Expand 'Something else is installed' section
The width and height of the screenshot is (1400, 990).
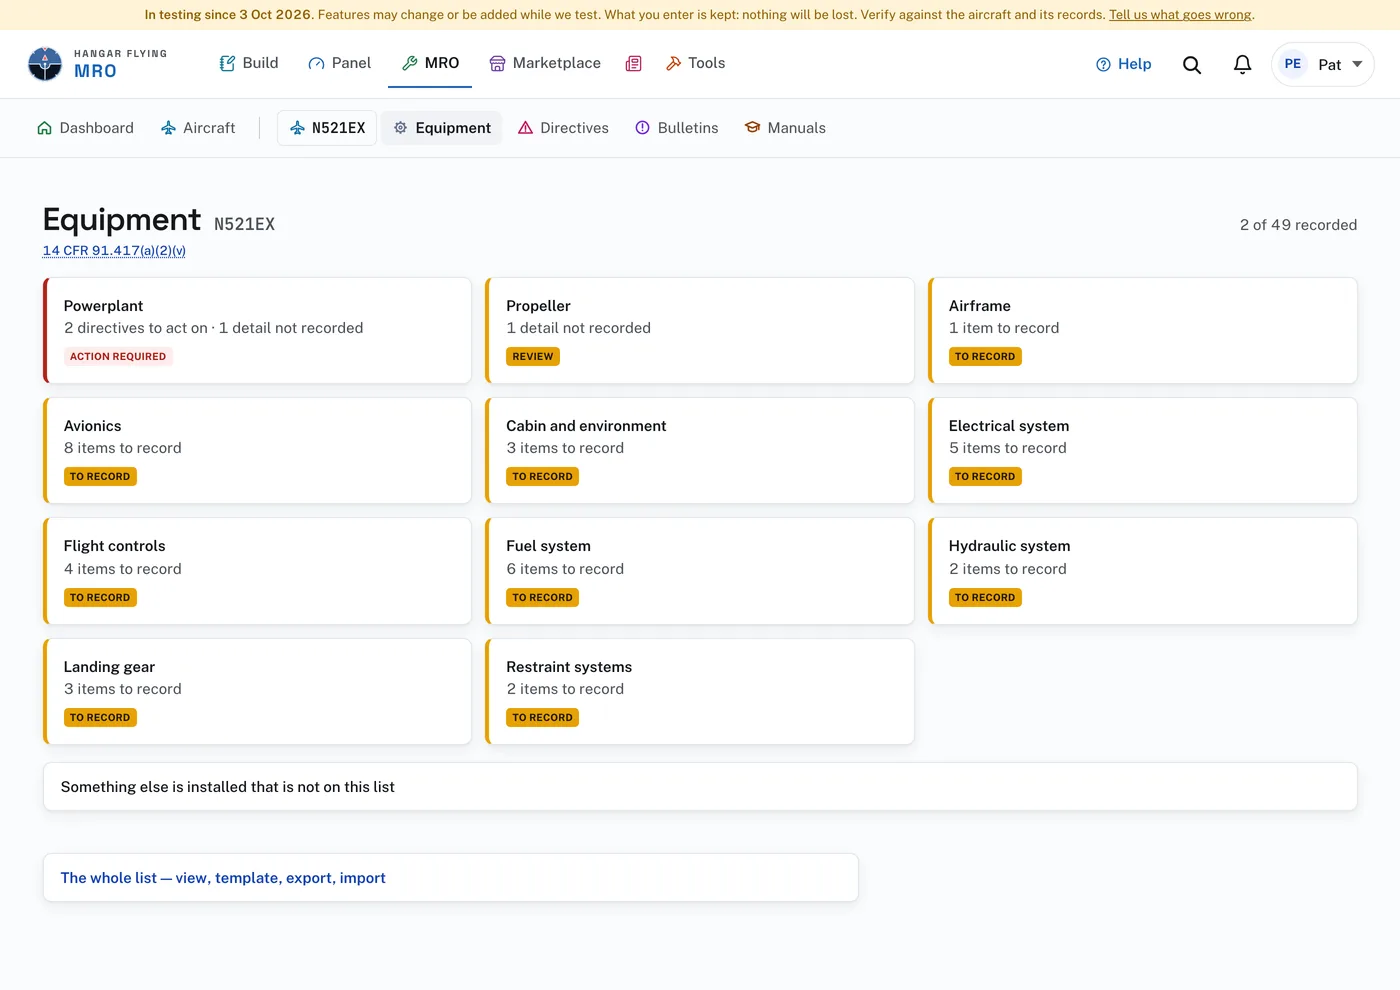click(x=700, y=787)
